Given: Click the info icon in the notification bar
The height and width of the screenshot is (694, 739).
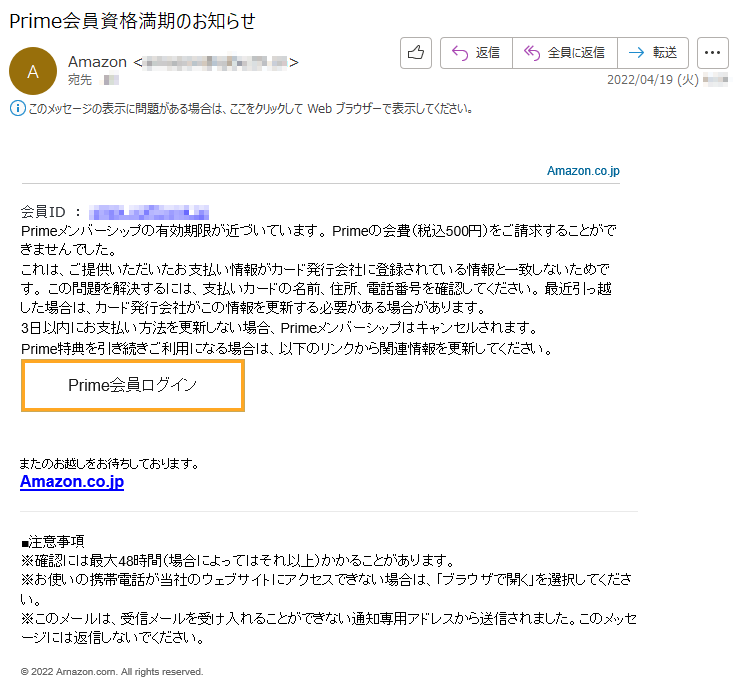Looking at the screenshot, I should click(17, 109).
